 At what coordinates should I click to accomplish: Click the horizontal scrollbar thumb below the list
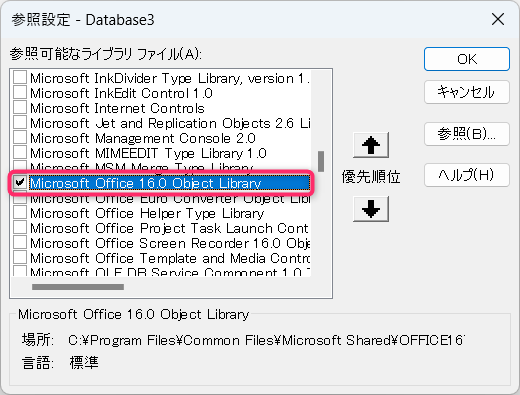coord(78,287)
